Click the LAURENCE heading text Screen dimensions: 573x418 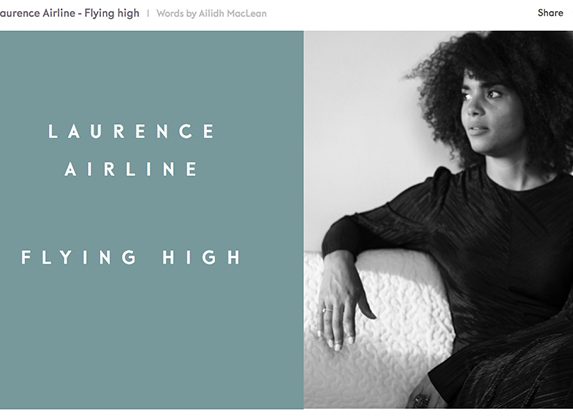(x=132, y=131)
